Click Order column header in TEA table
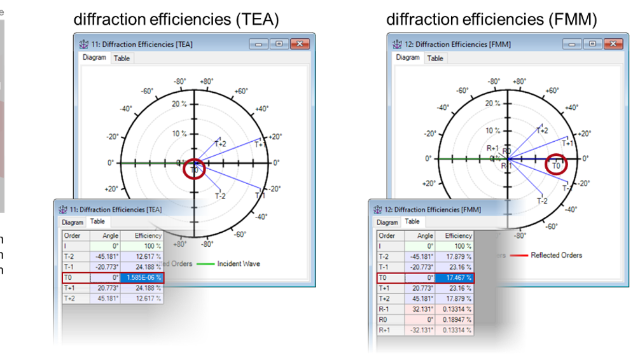This screenshot has height=360, width=640. pos(76,236)
